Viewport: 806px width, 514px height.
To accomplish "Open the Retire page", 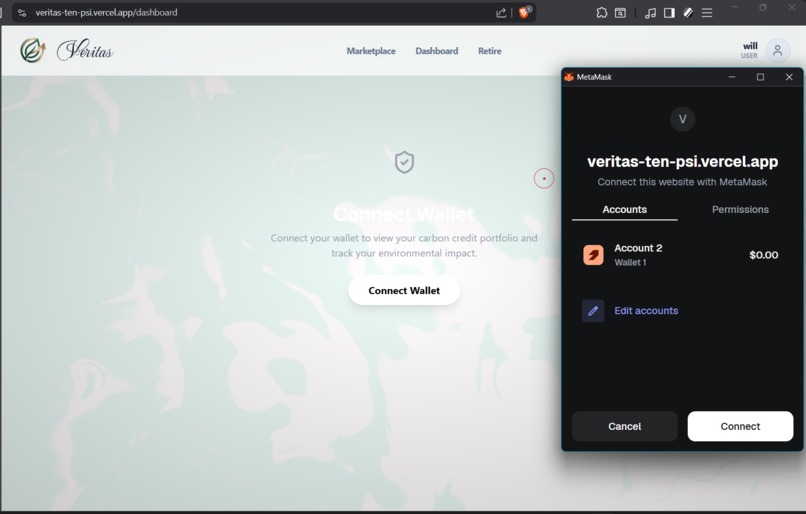I will coord(489,51).
